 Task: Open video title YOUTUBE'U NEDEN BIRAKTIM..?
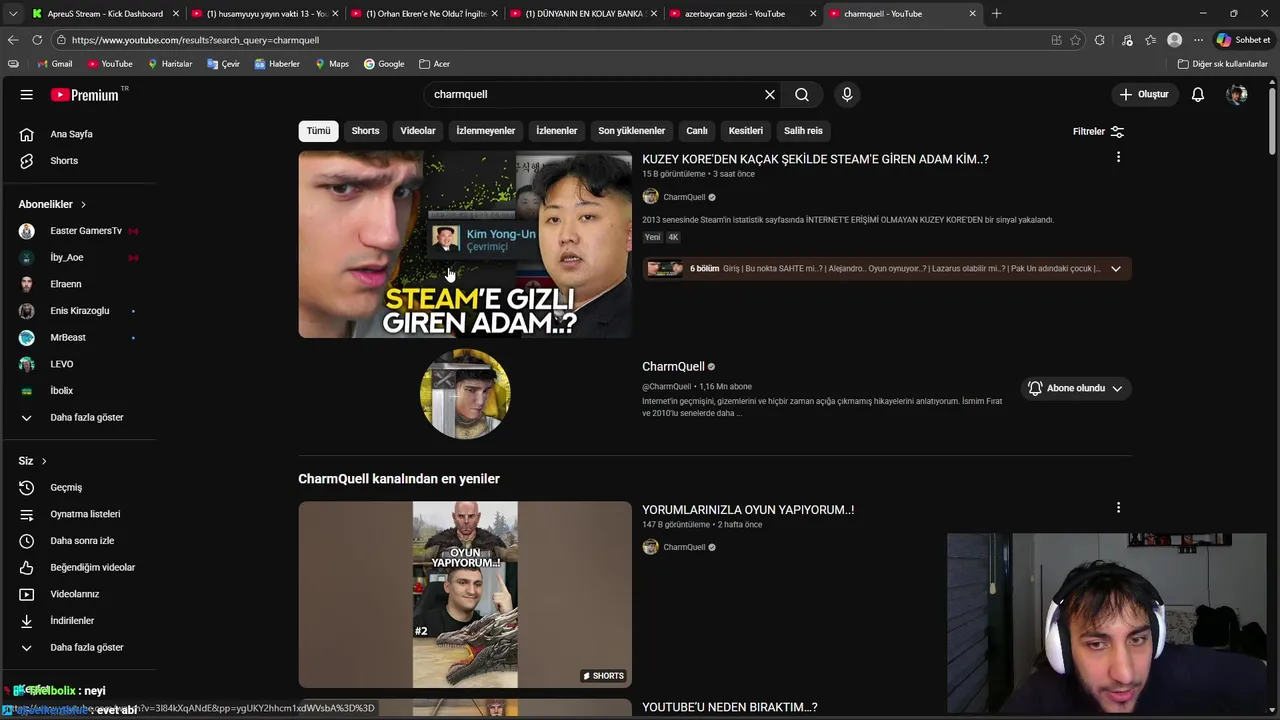(x=730, y=707)
